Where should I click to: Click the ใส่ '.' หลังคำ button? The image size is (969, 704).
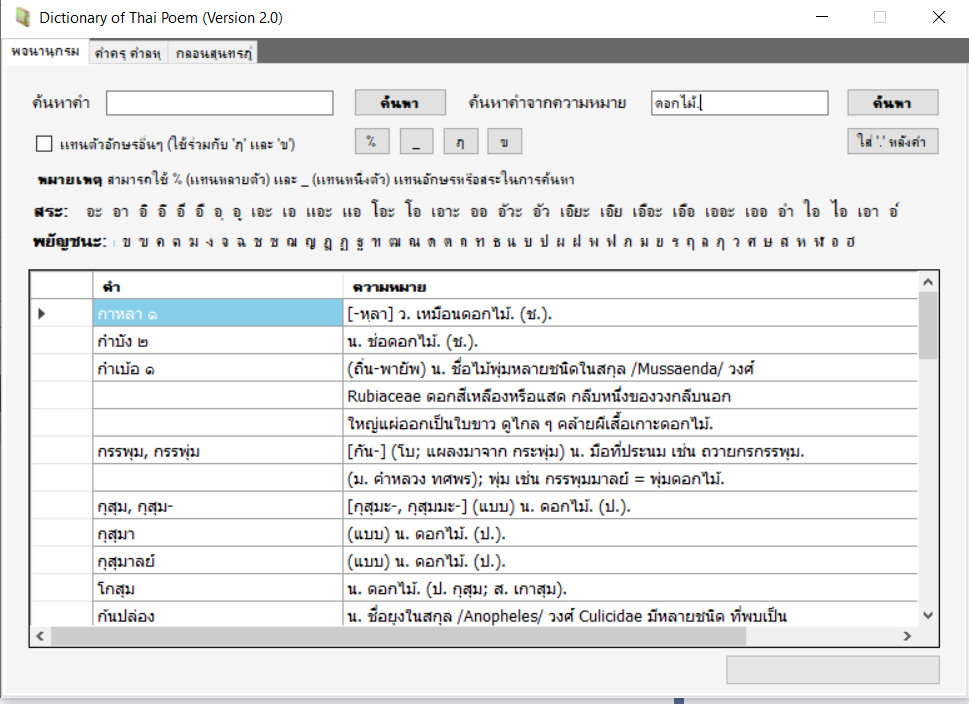pos(892,142)
